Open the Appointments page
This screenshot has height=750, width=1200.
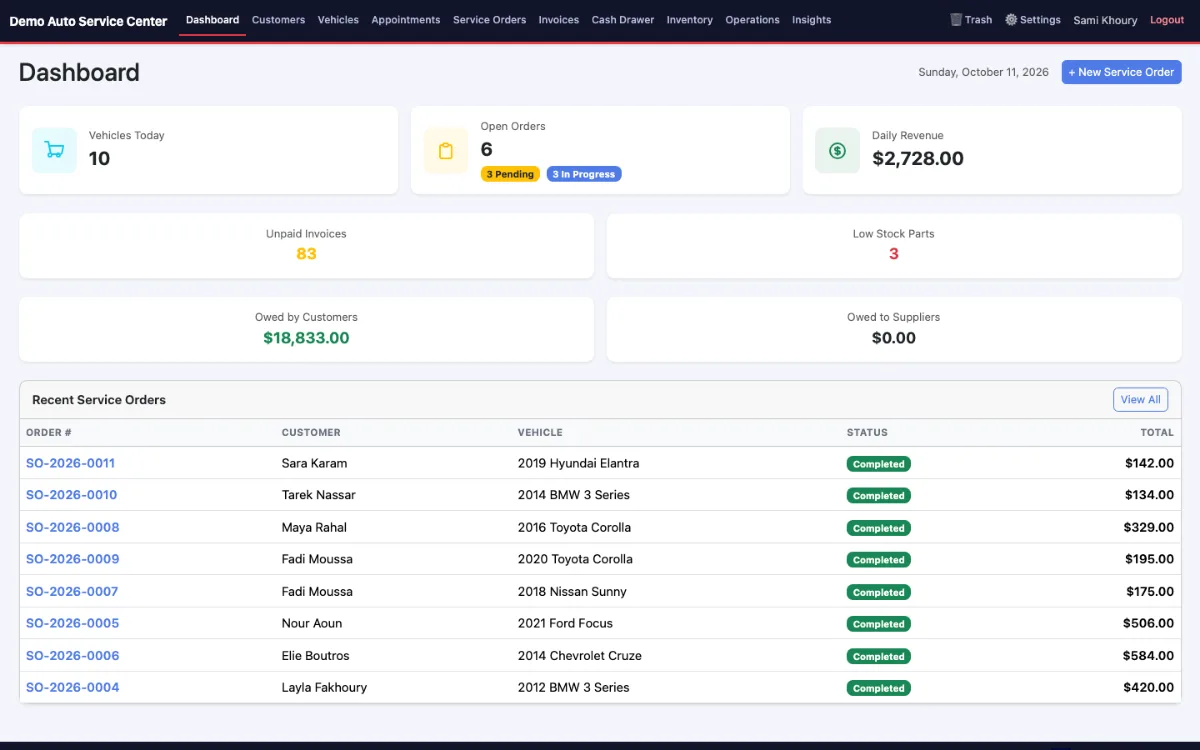tap(405, 20)
